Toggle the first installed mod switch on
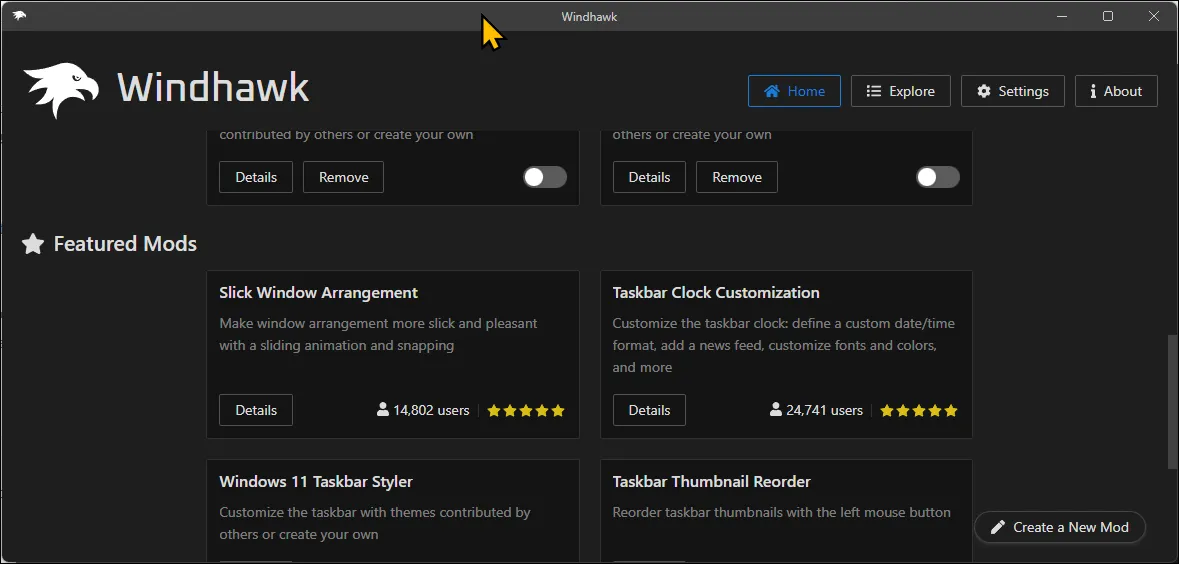The height and width of the screenshot is (564, 1179). (545, 177)
